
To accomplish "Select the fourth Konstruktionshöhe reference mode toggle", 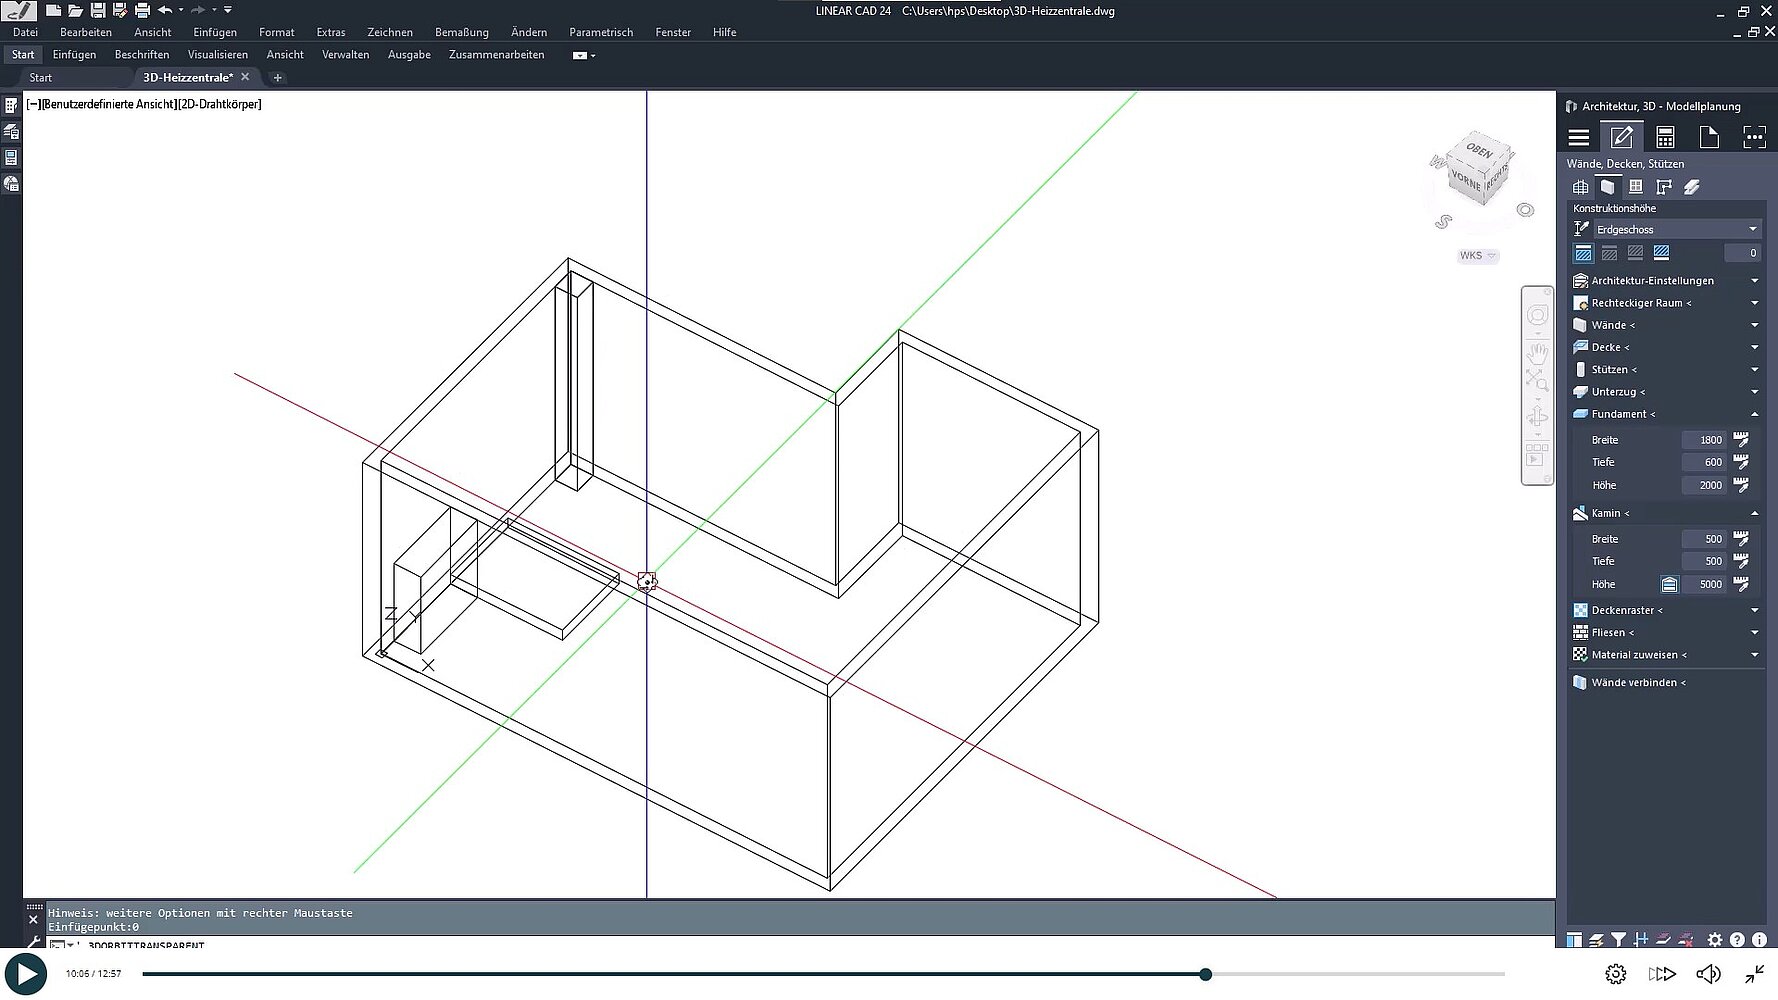I will click(1661, 254).
